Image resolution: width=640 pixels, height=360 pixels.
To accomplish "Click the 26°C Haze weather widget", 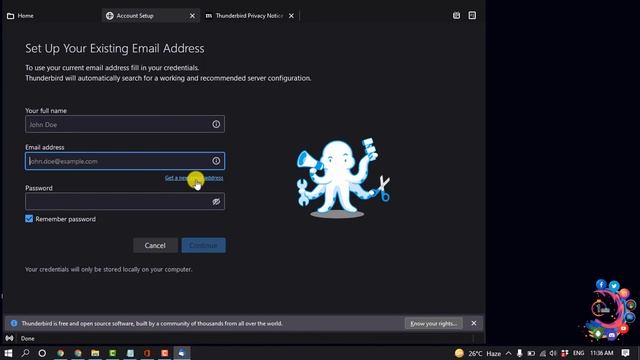I will point(478,353).
